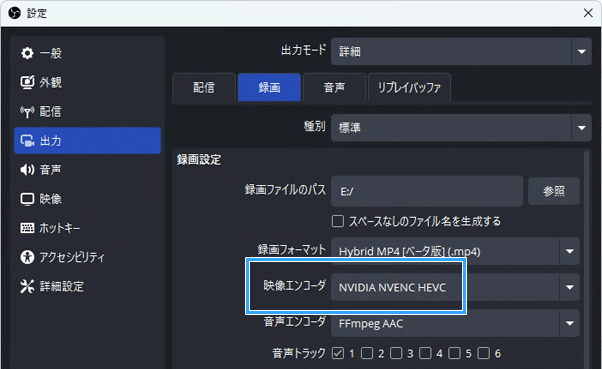Viewport: 602px width, 369px height.
Task: Click the tools icon for 詳細設定
Action: click(x=27, y=286)
